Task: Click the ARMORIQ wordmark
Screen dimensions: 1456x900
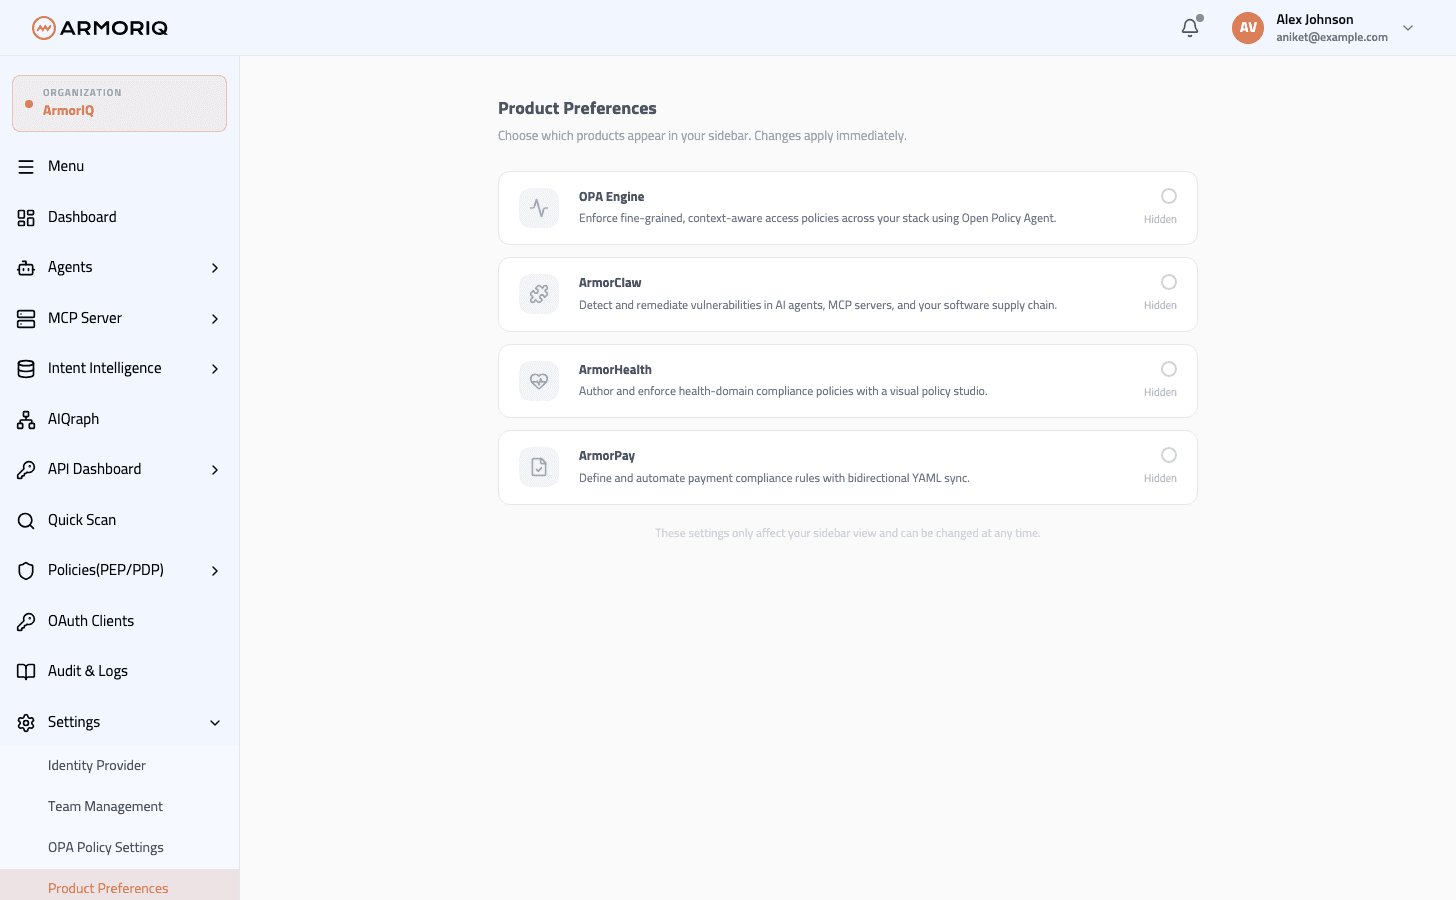Action: (x=114, y=28)
